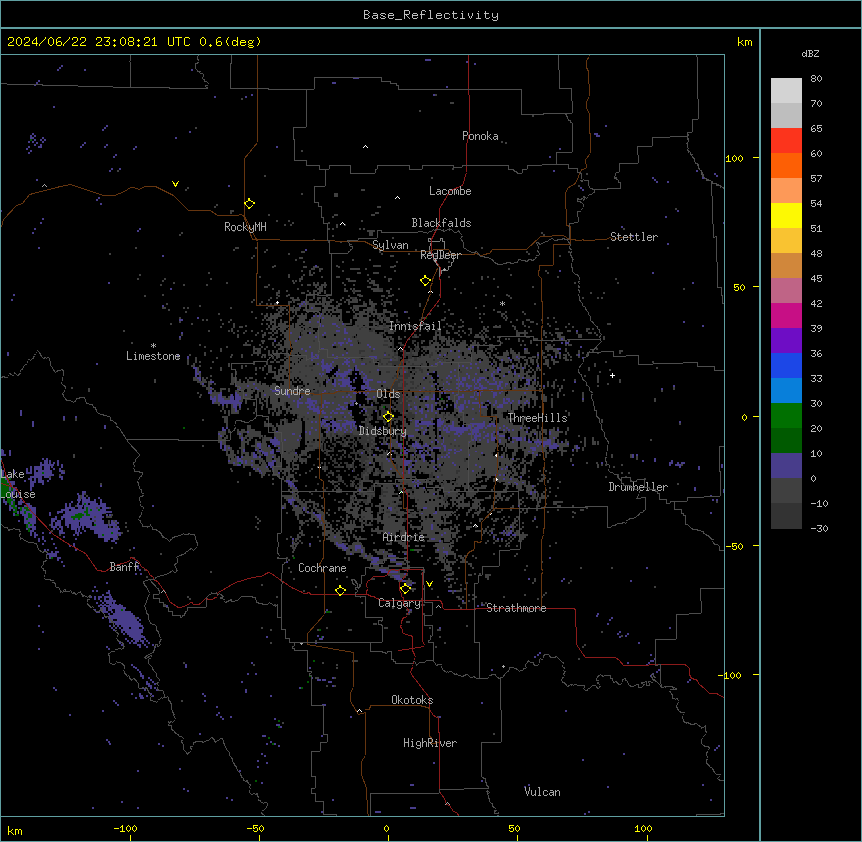The image size is (862, 842).
Task: Click the 100 tick on vertical axis
Action: pos(734,158)
